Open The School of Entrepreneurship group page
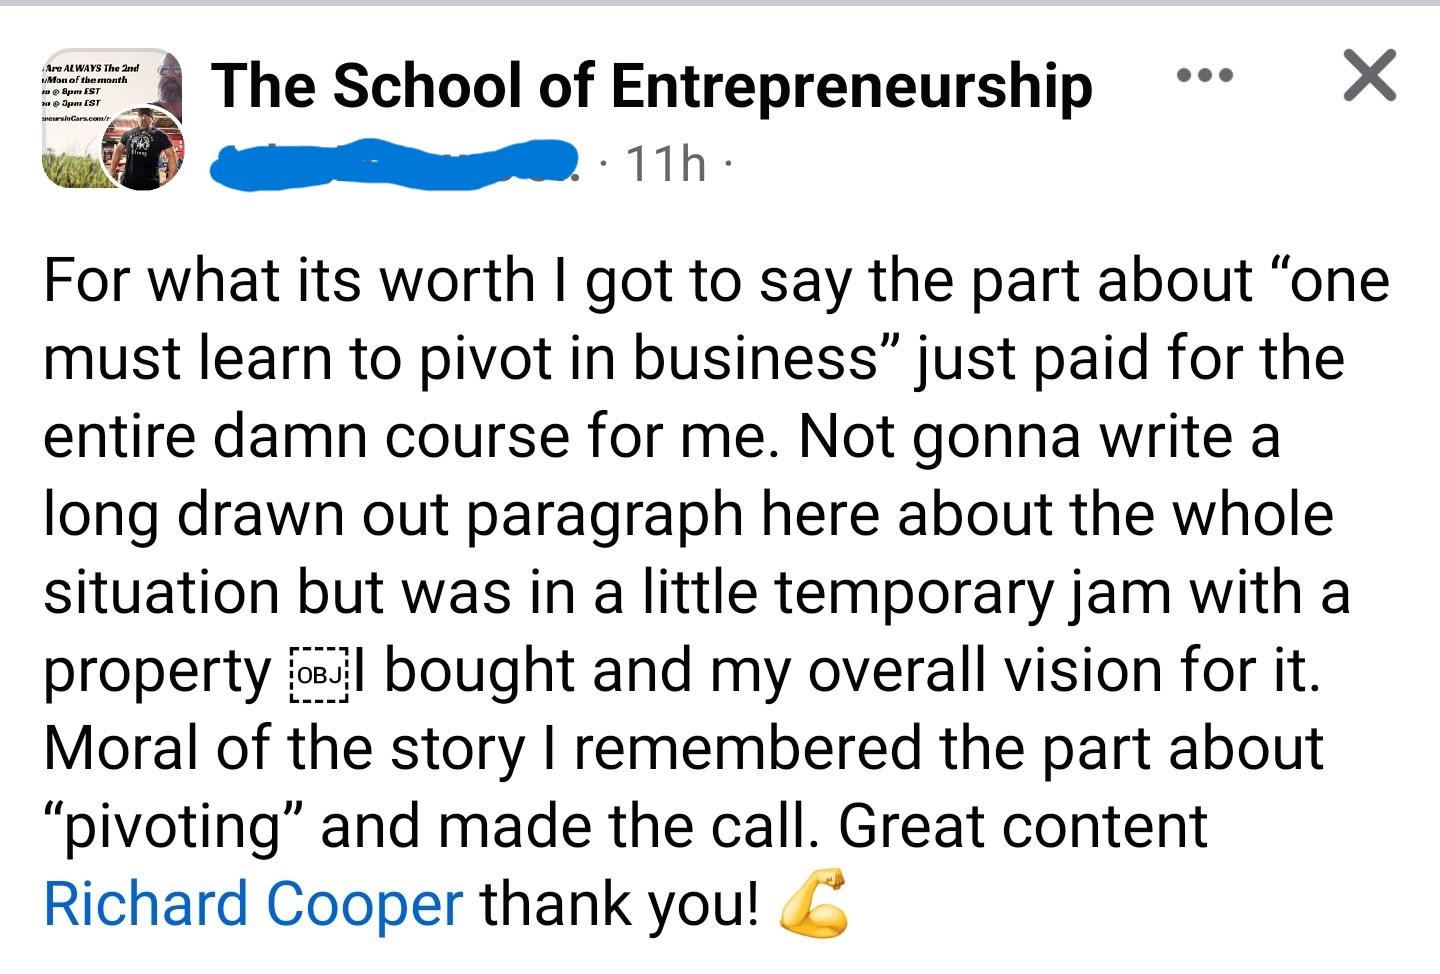The height and width of the screenshot is (974, 1440). [651, 86]
